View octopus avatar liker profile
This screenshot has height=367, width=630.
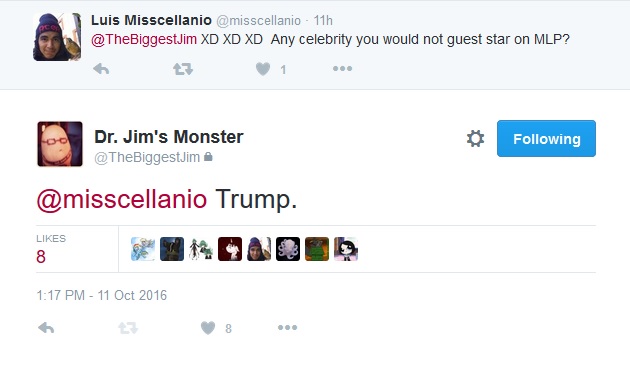tap(288, 249)
